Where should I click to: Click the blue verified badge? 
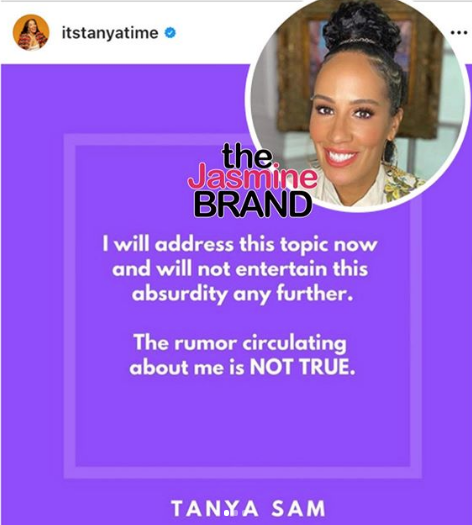170,33
